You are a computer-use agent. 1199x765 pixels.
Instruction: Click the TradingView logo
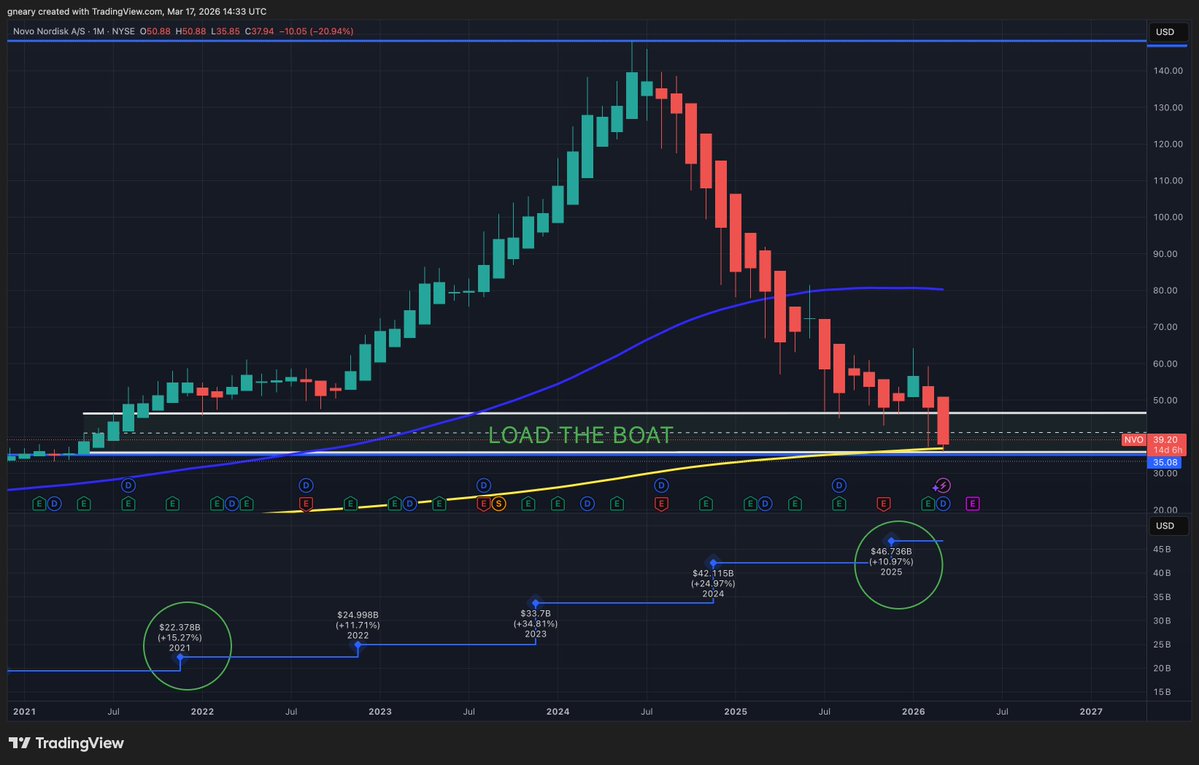66,743
